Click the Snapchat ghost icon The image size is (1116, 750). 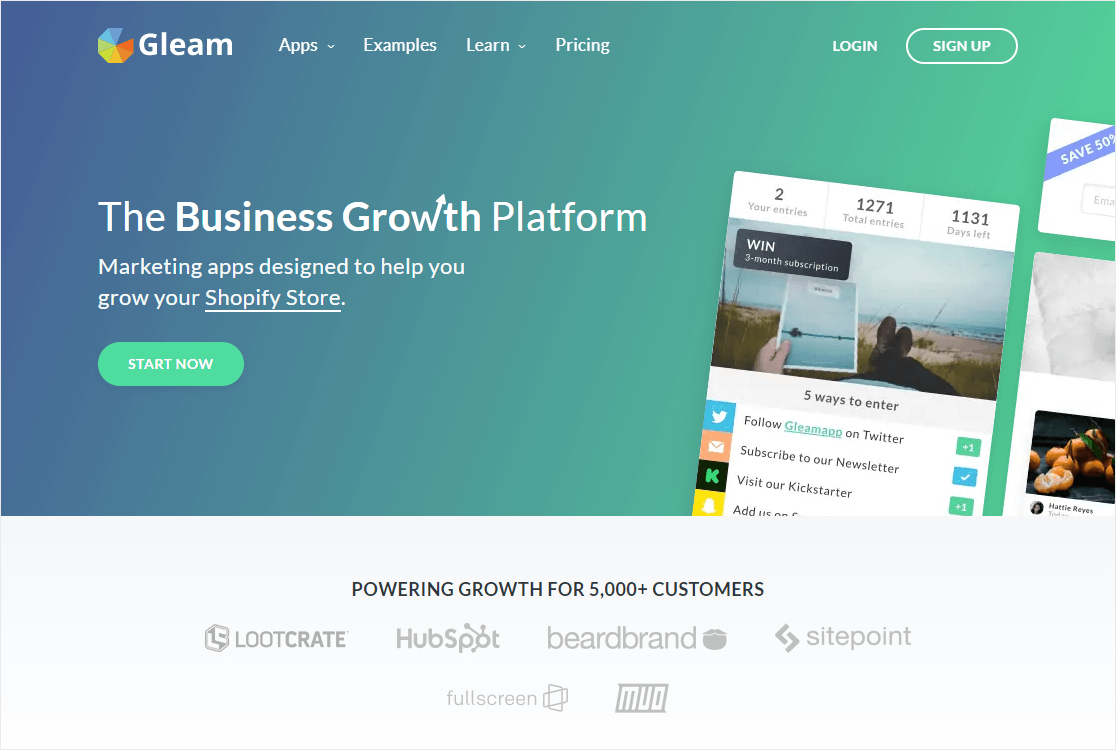click(708, 504)
